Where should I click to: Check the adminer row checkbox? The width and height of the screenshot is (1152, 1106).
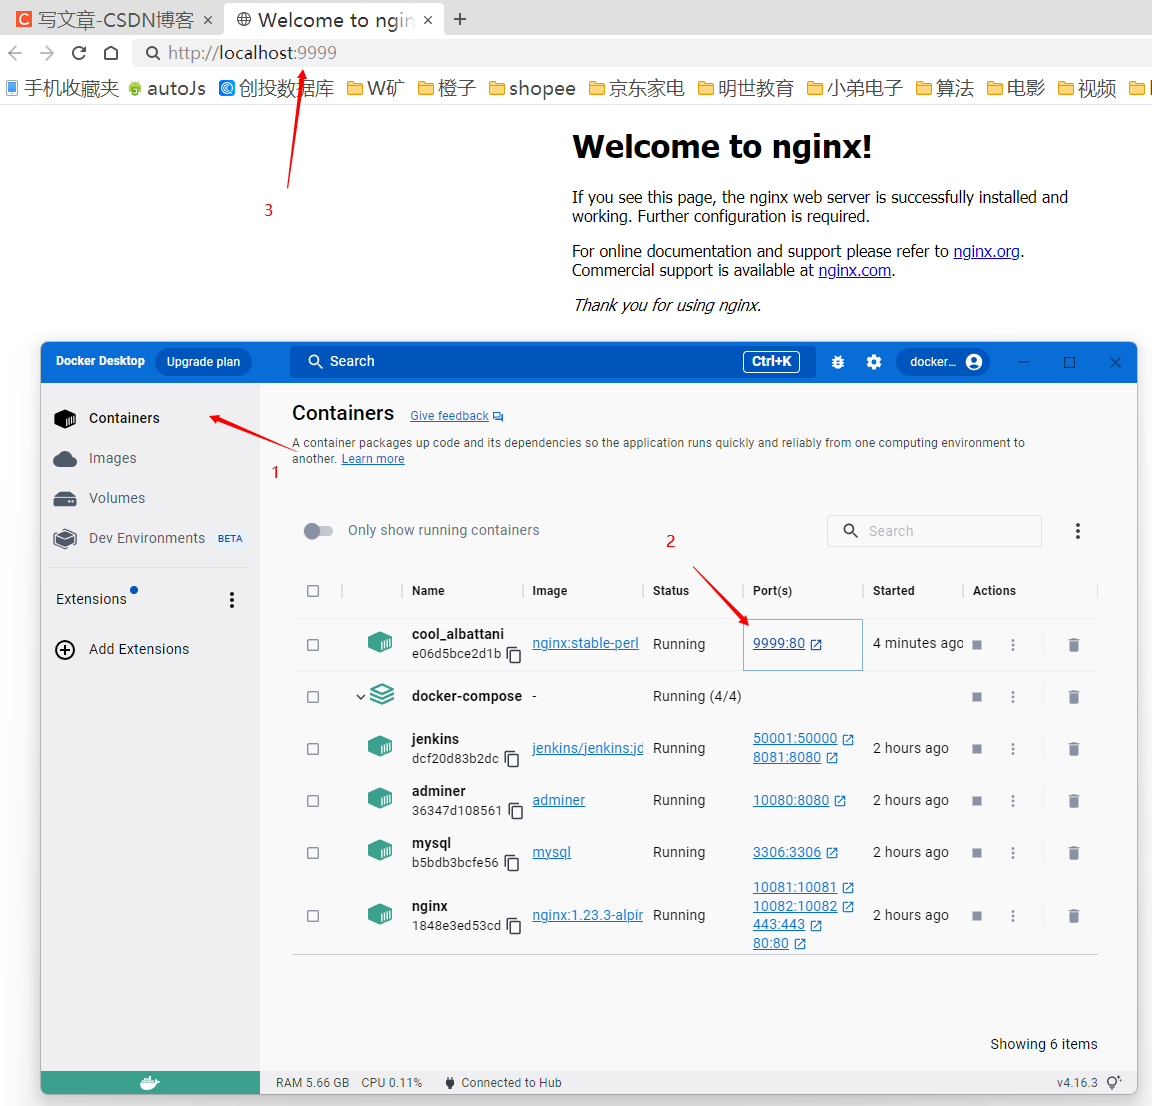point(313,801)
